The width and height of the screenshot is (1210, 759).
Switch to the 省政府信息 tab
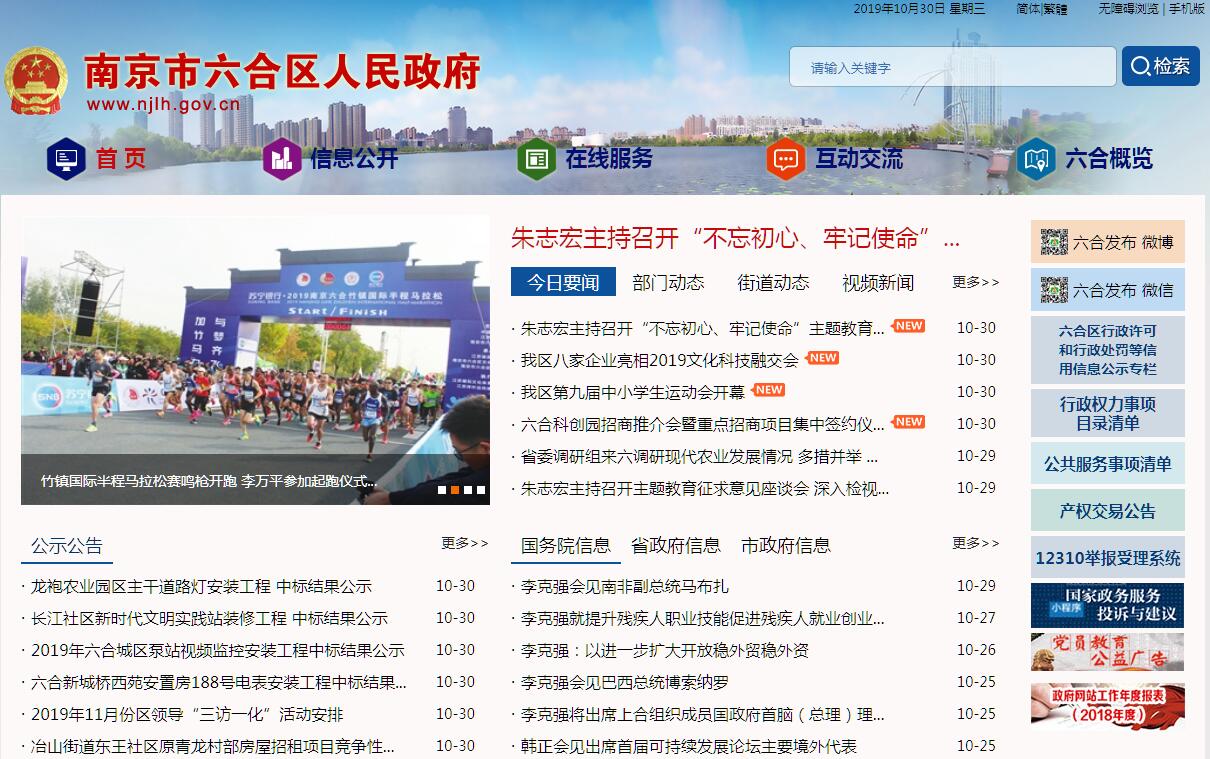coord(675,546)
